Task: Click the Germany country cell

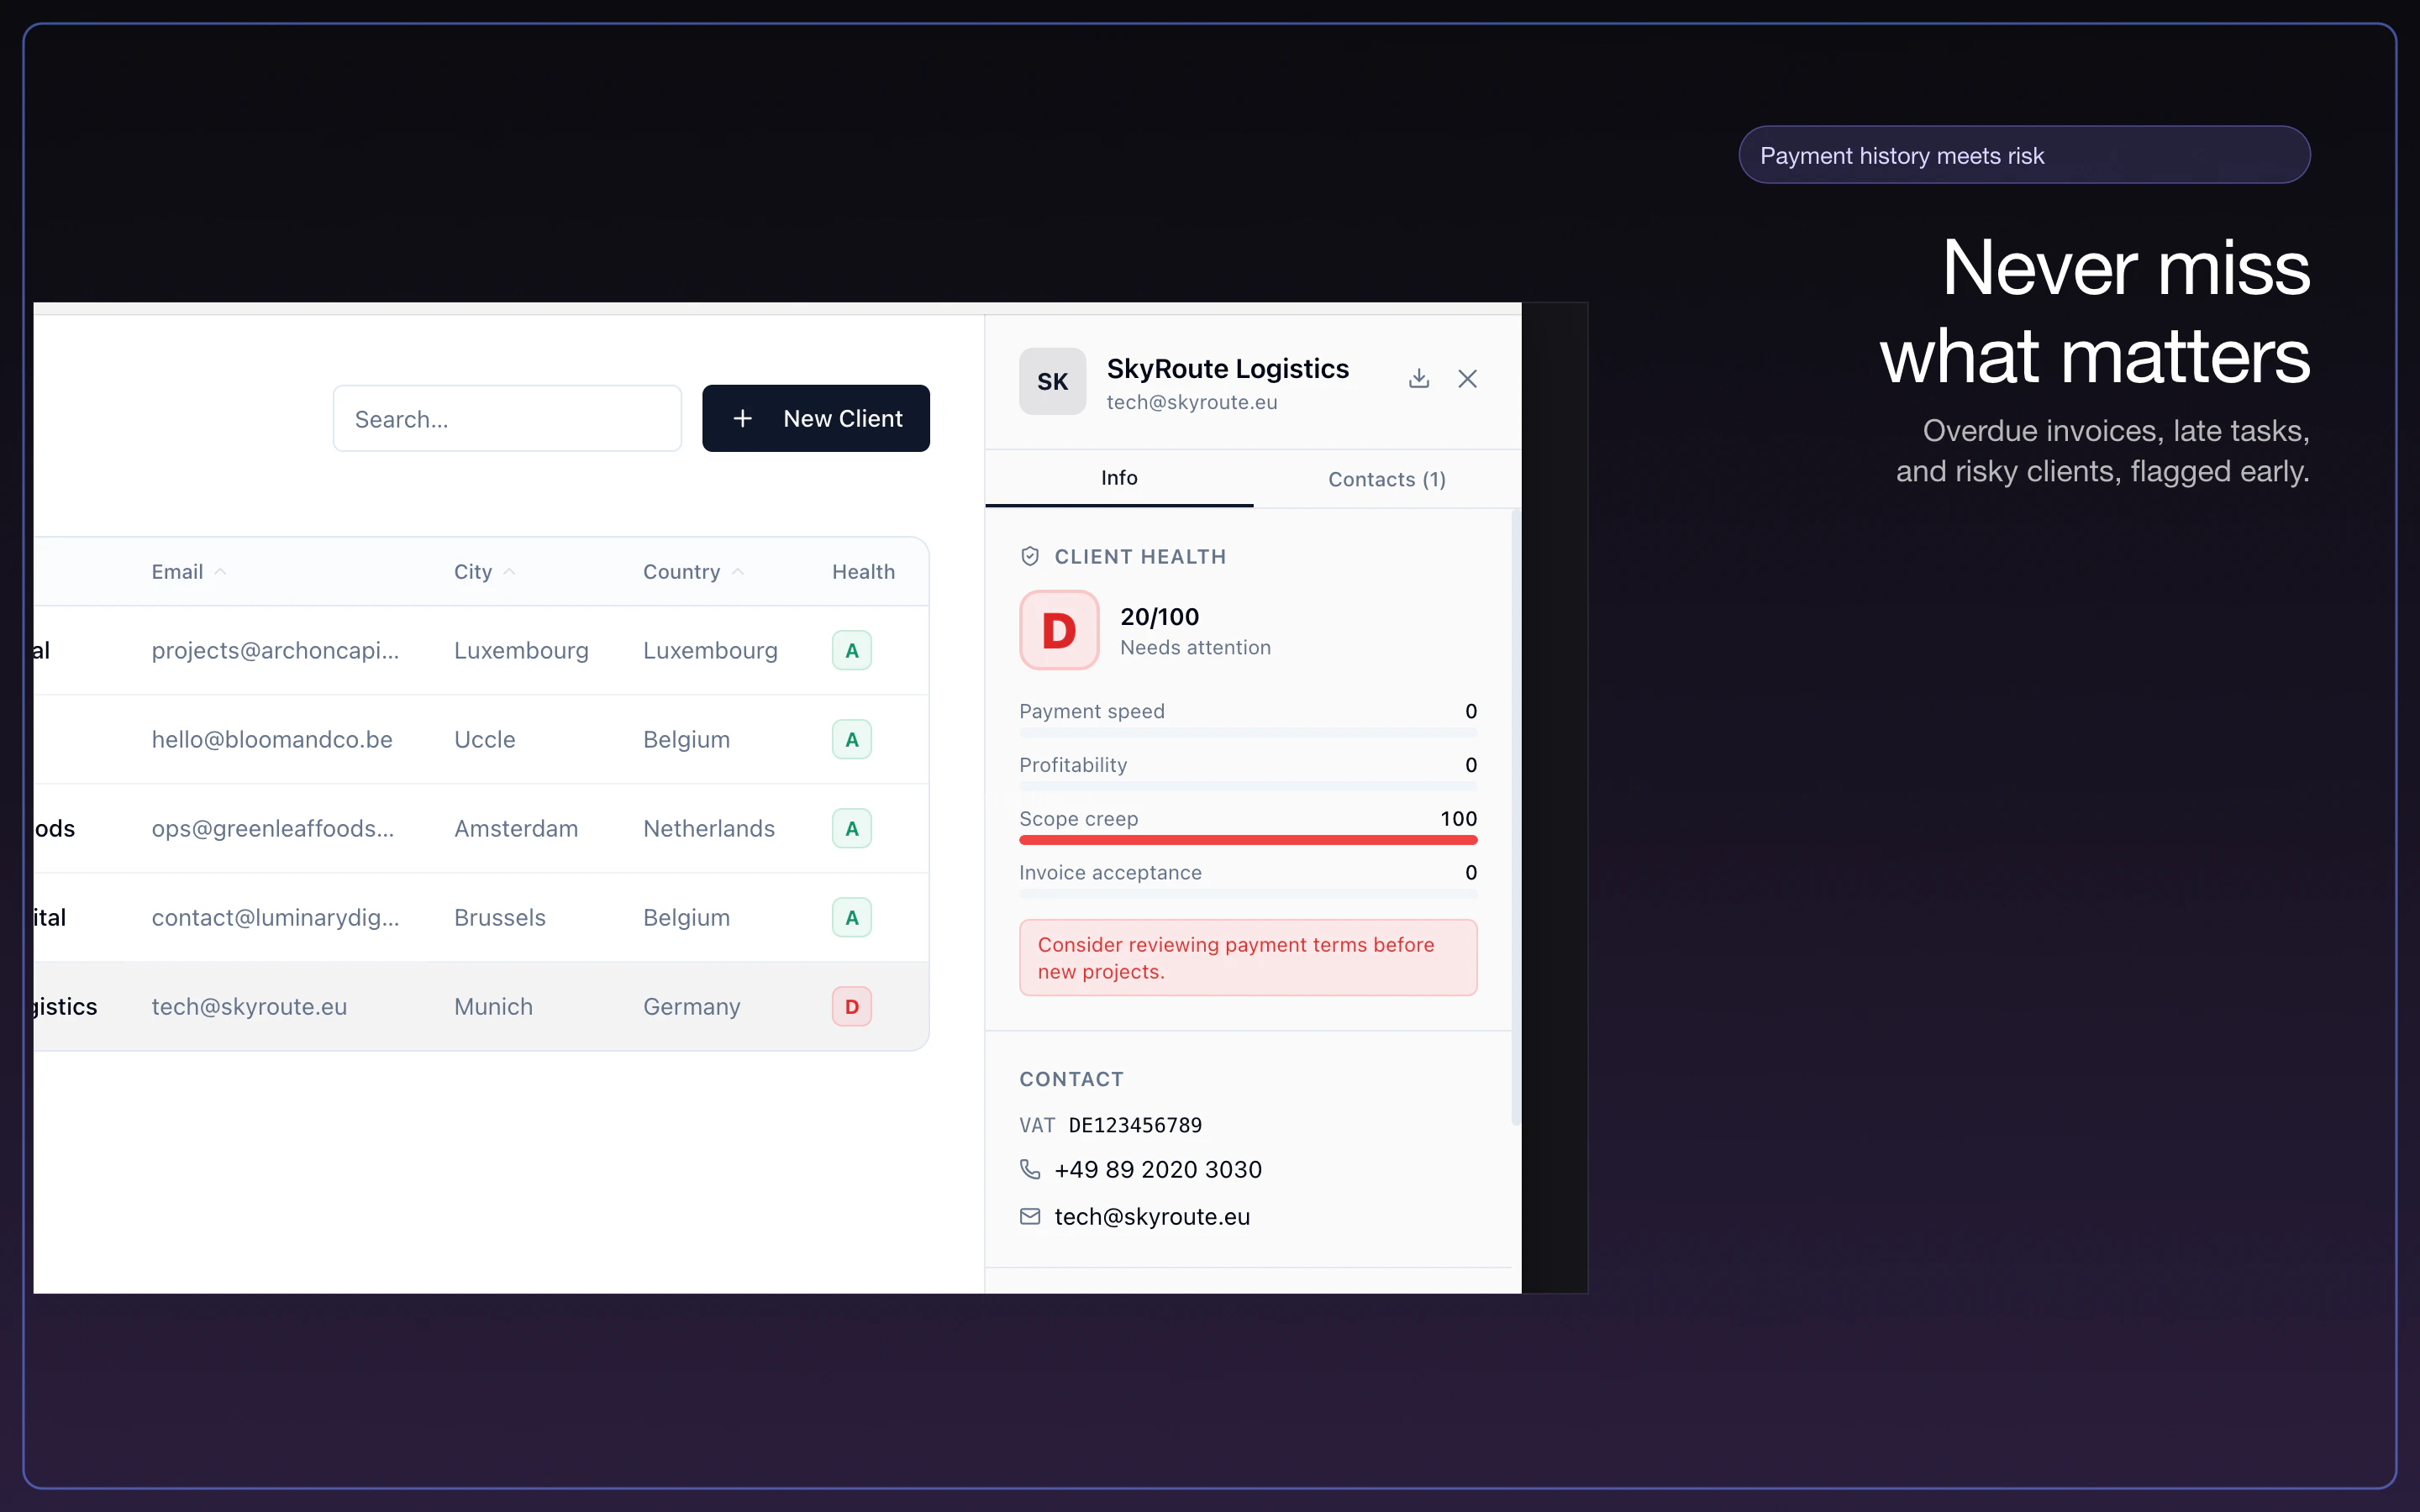Action: [x=692, y=1006]
